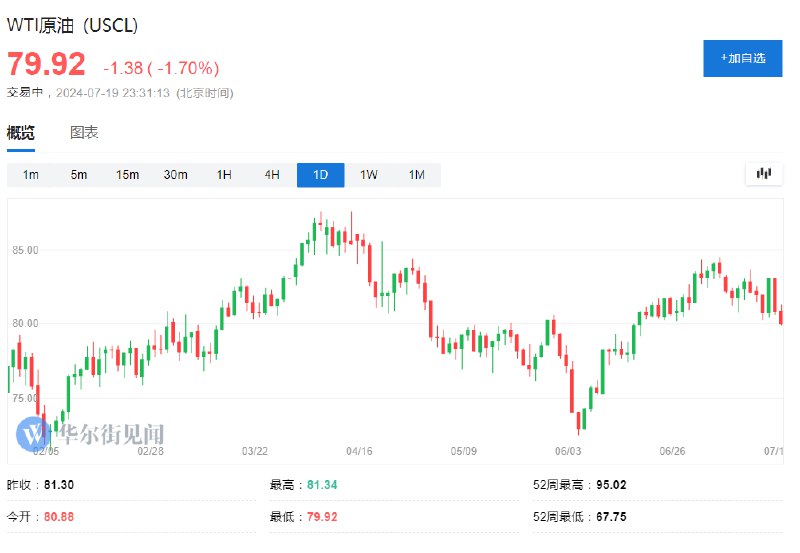Switch to the 图表 chart tab
The width and height of the screenshot is (800, 553).
pos(84,133)
